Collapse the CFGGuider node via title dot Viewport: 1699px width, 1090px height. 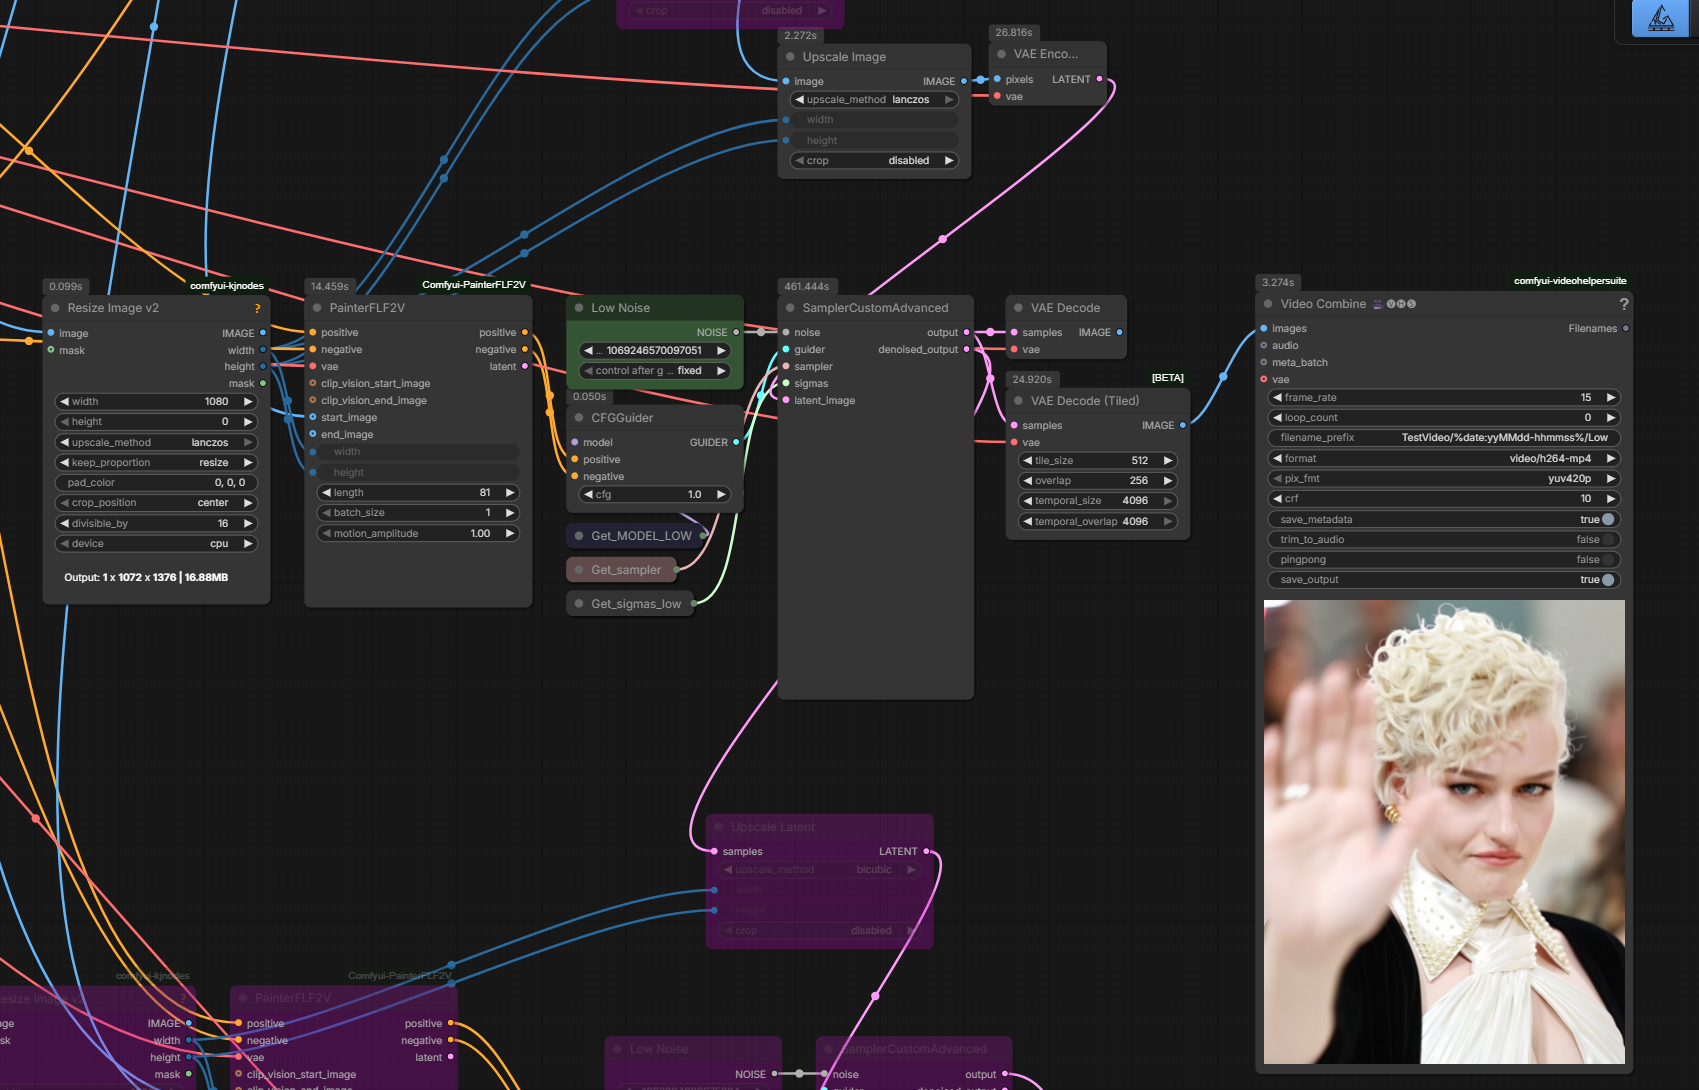[579, 418]
